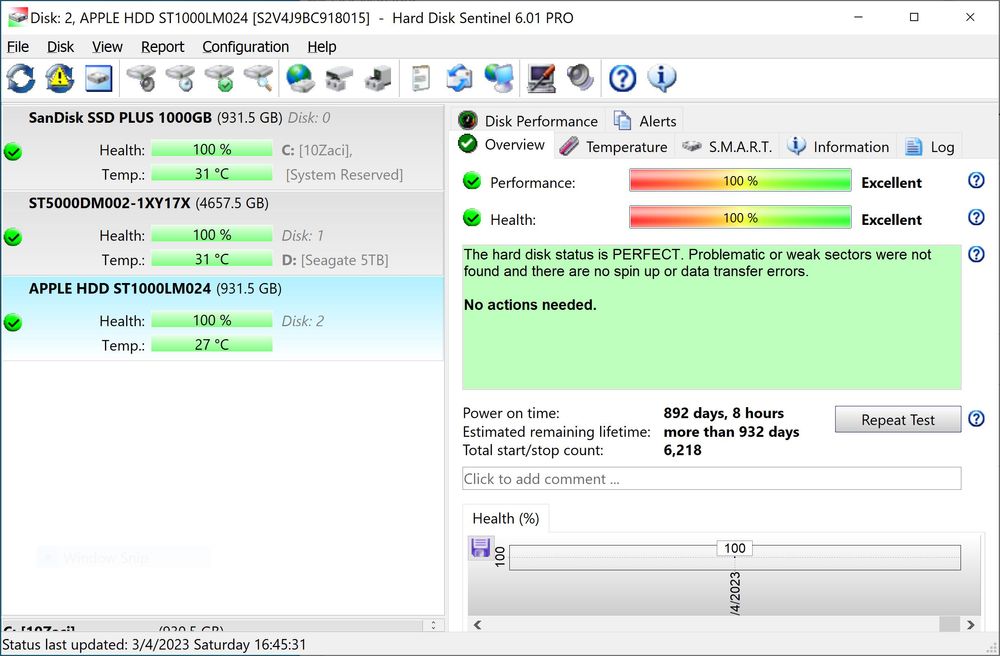Click the disk with clock toolbar icon

(180, 78)
